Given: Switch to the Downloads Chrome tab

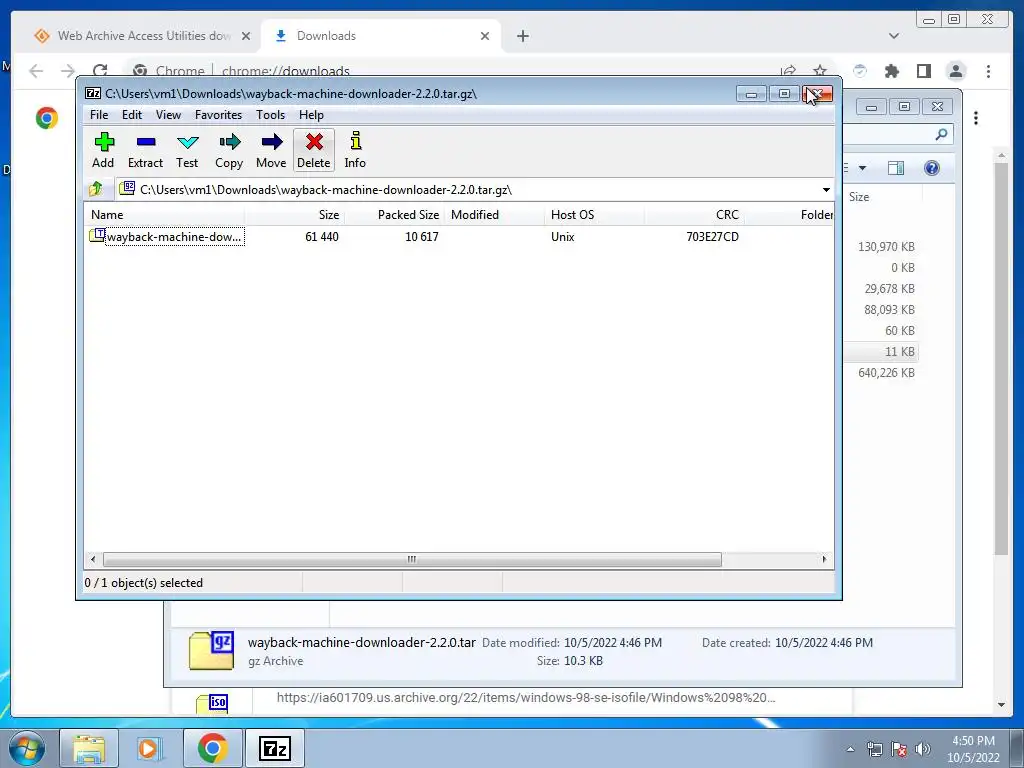Looking at the screenshot, I should [x=381, y=36].
